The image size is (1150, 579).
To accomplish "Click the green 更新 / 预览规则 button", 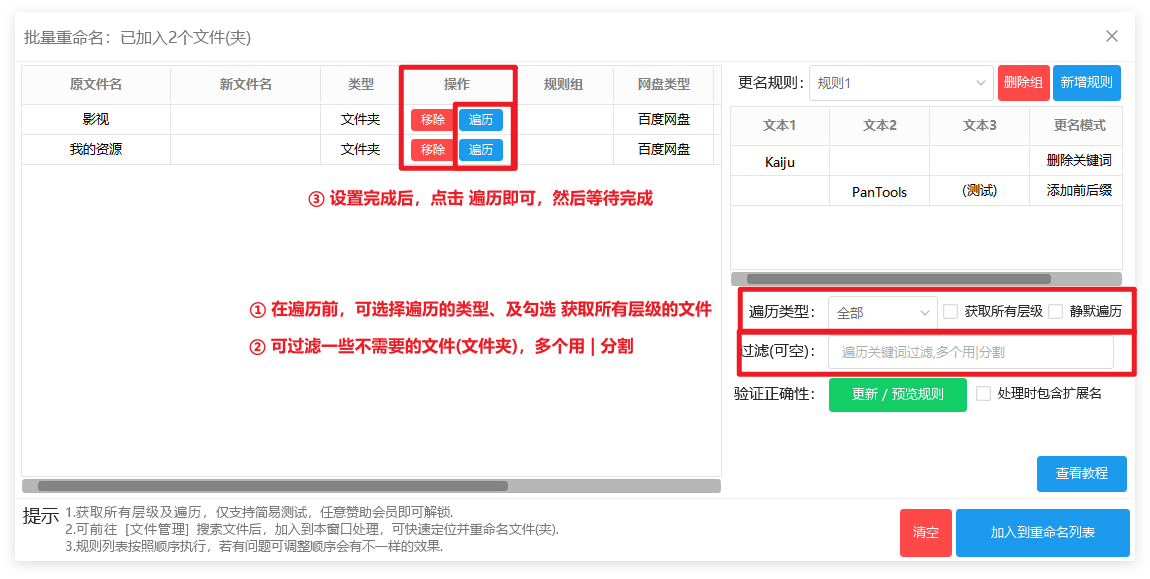I will [897, 394].
